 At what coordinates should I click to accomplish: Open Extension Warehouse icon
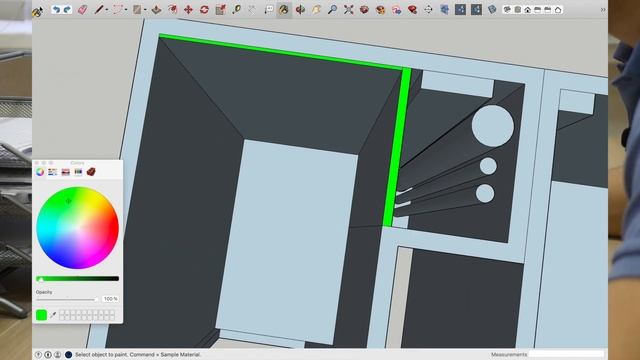pyautogui.click(x=380, y=9)
